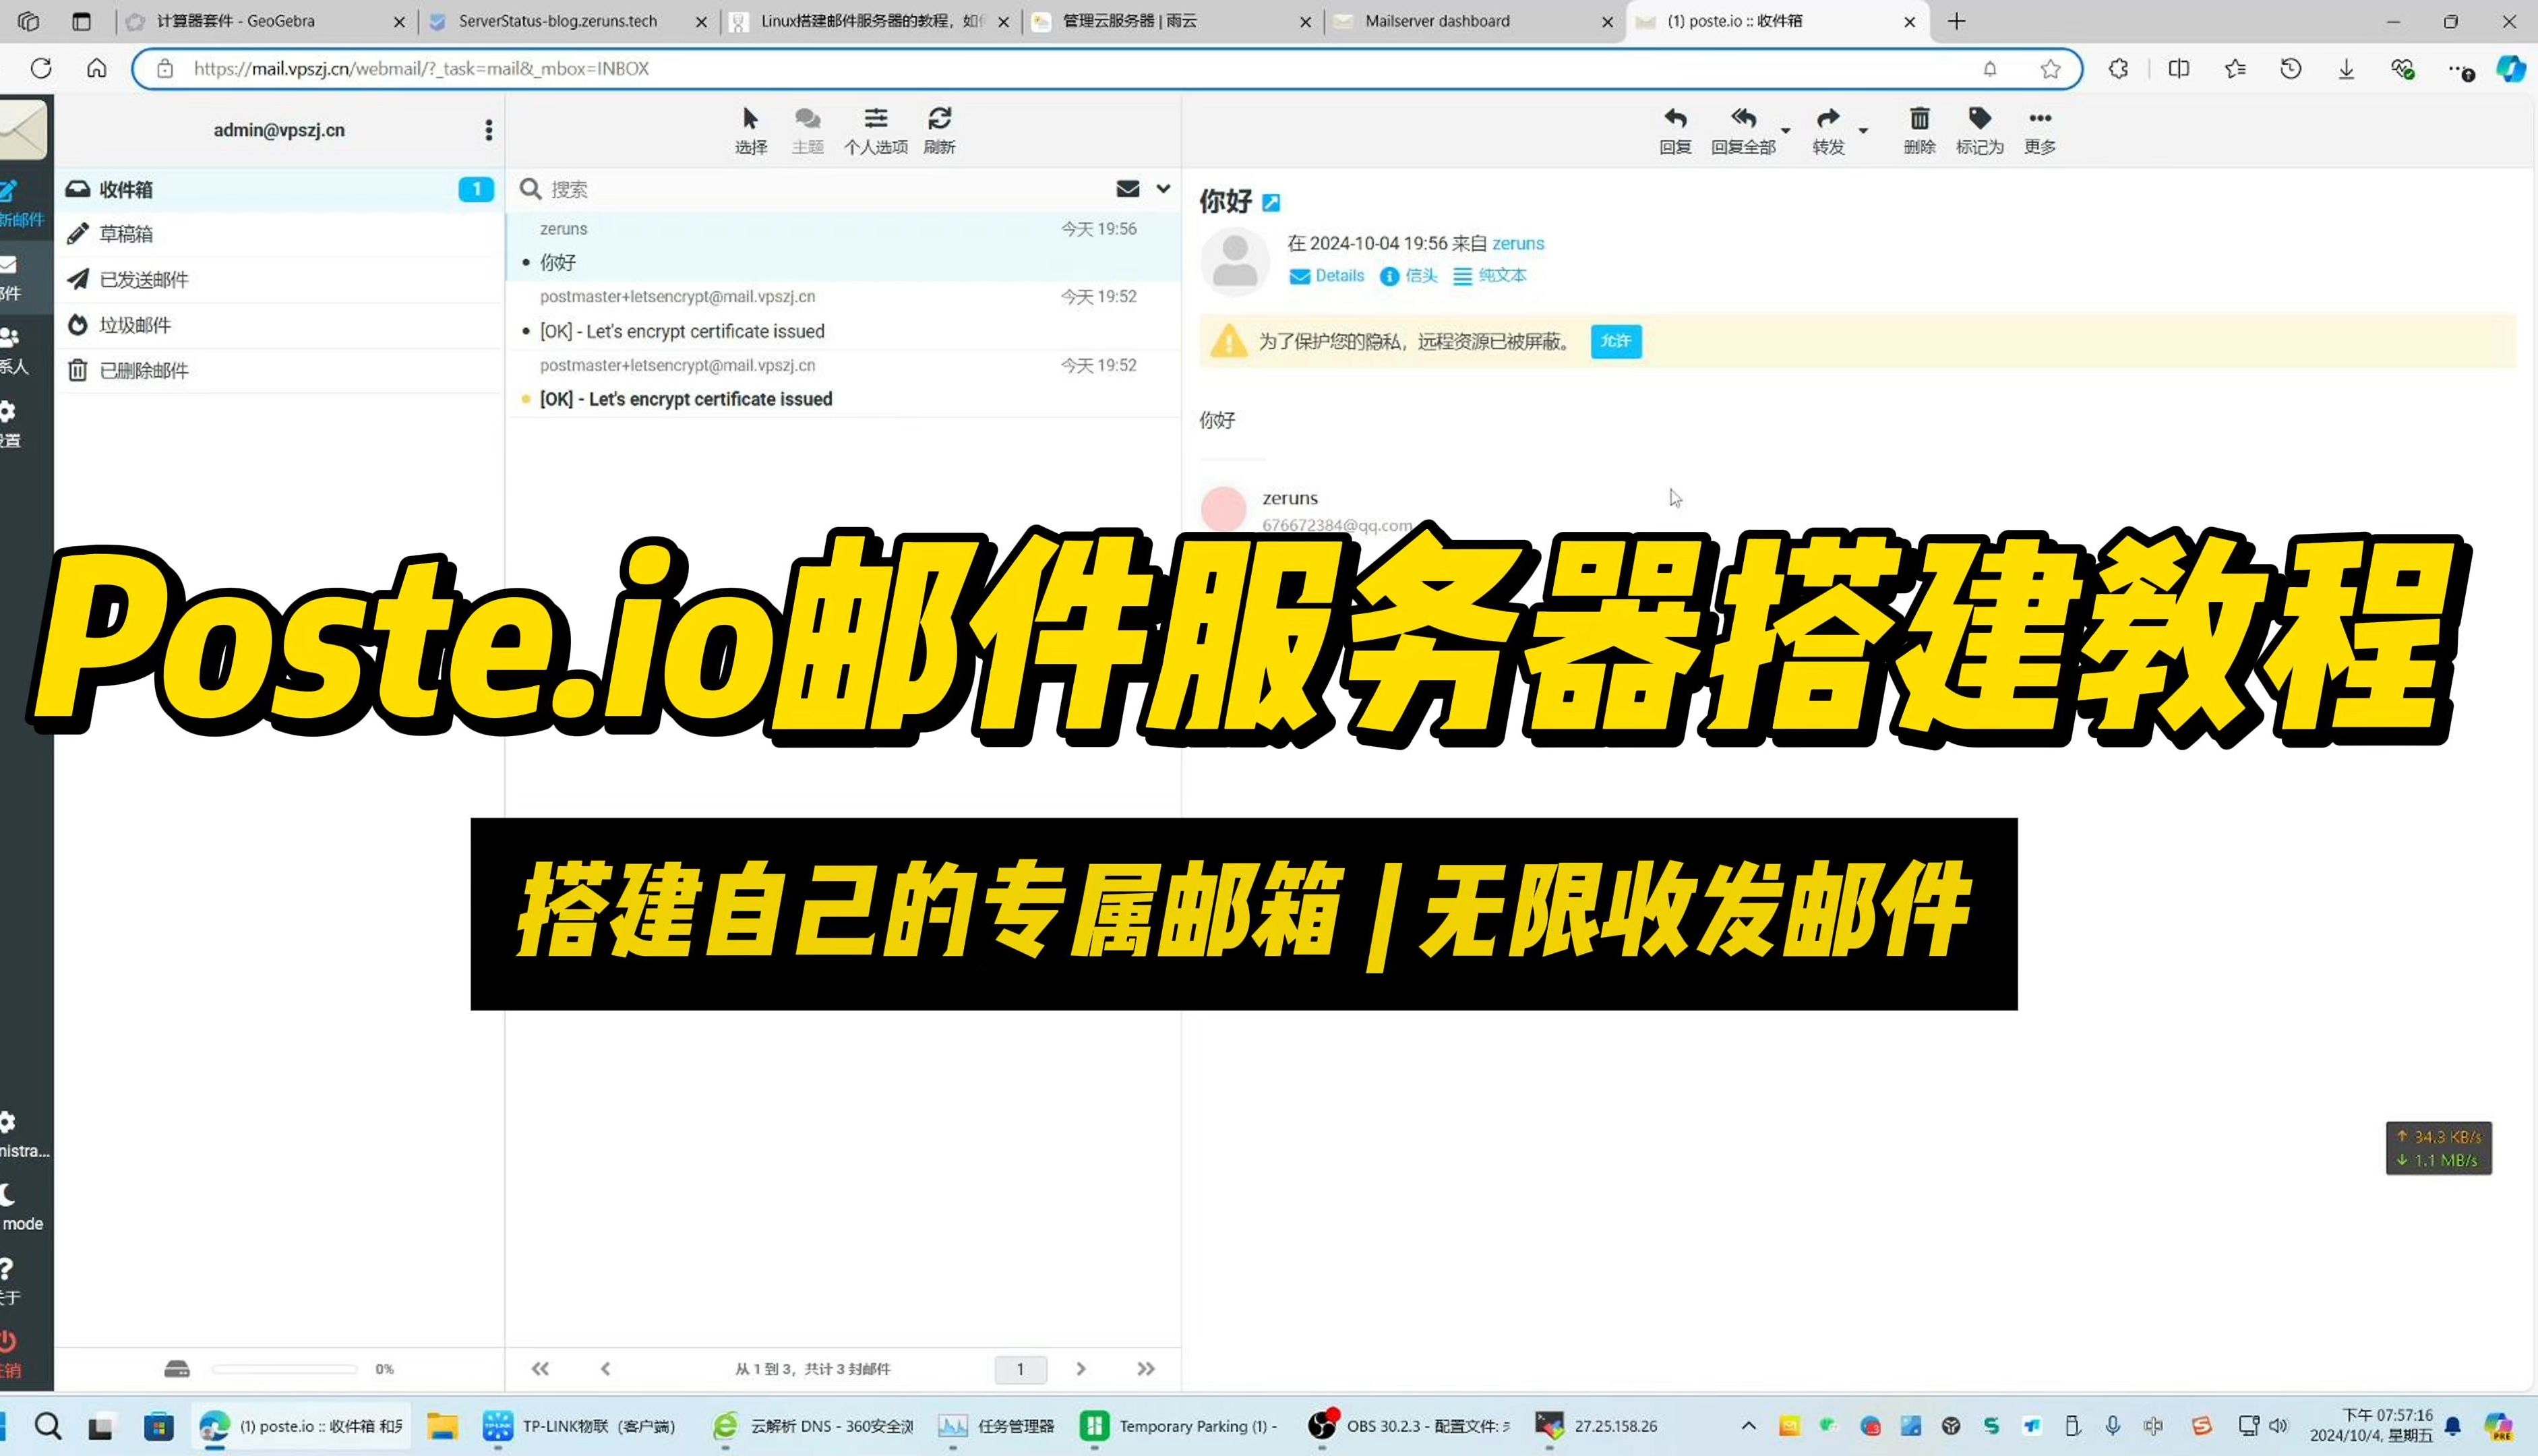The width and height of the screenshot is (2538, 1456).
Task: Click the Forward (转发) icon
Action: (1828, 130)
